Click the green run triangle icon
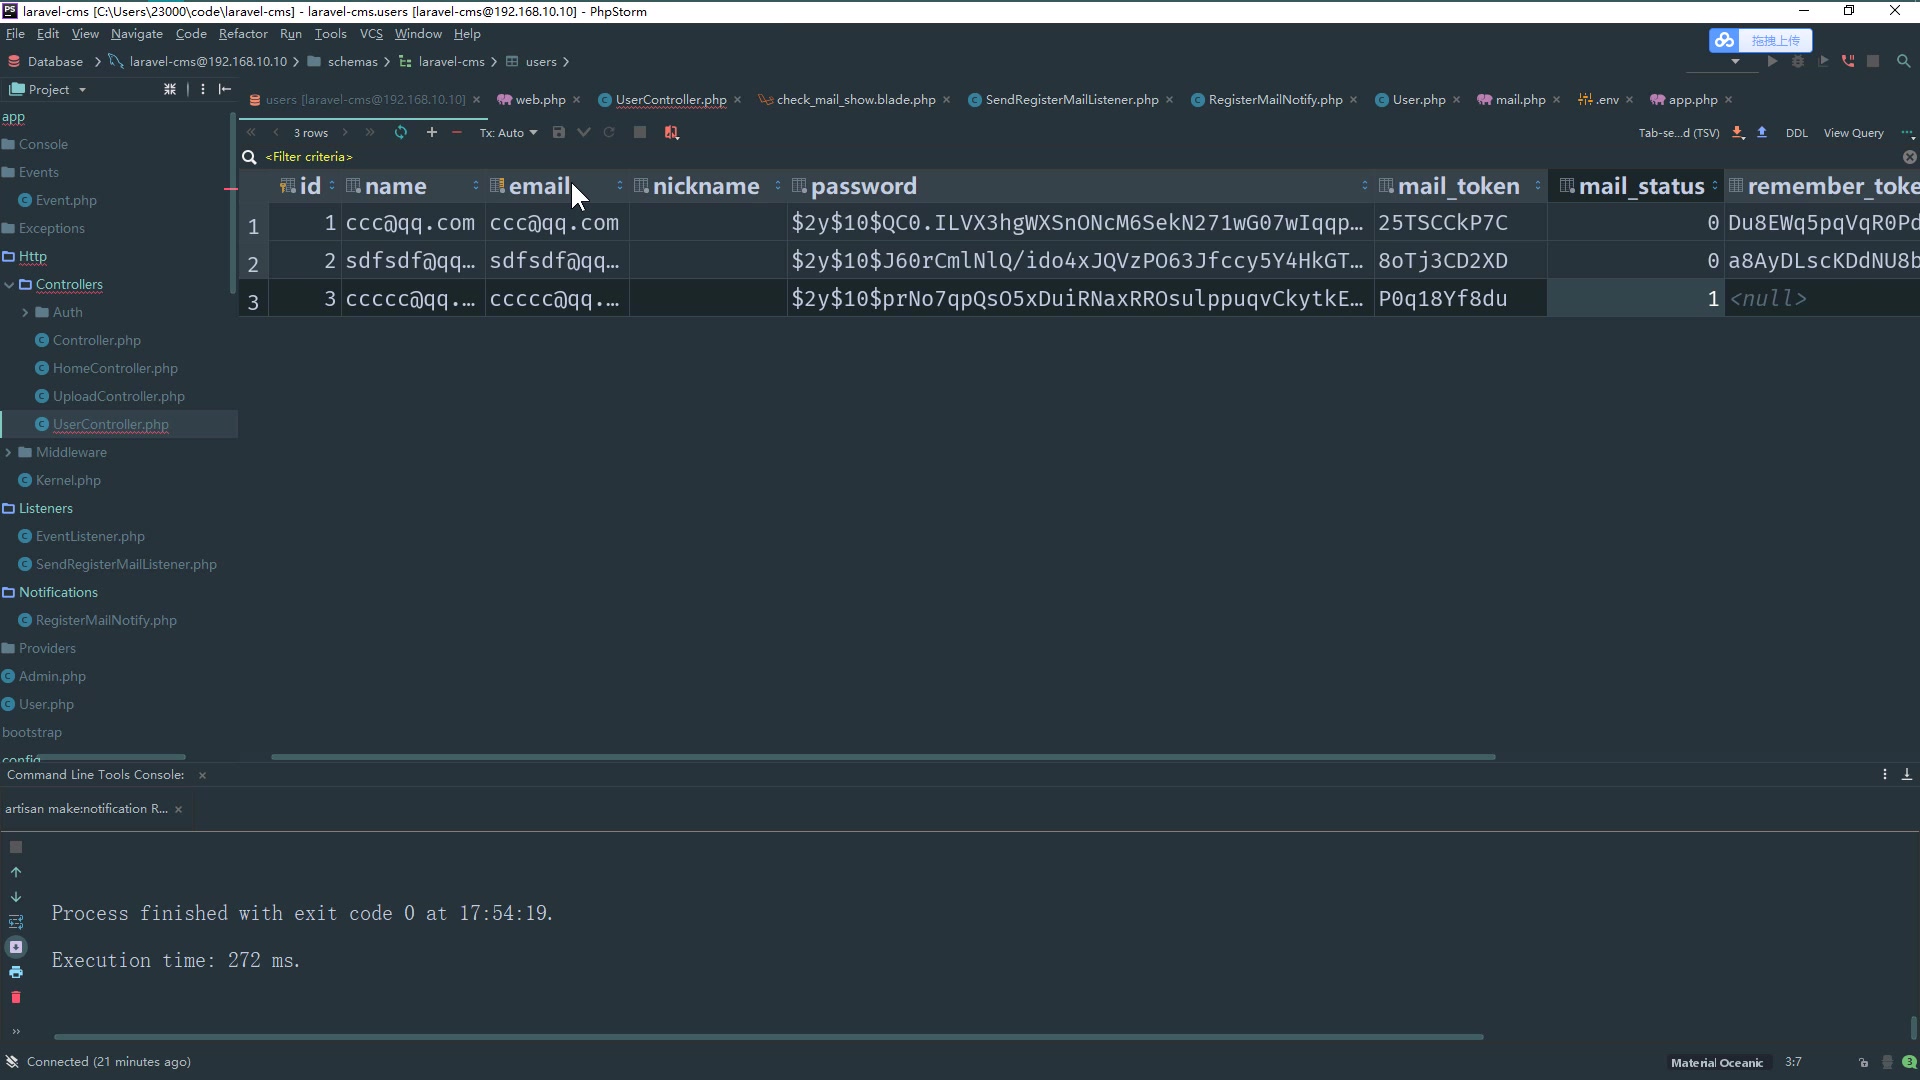1920x1080 pixels. [1772, 62]
